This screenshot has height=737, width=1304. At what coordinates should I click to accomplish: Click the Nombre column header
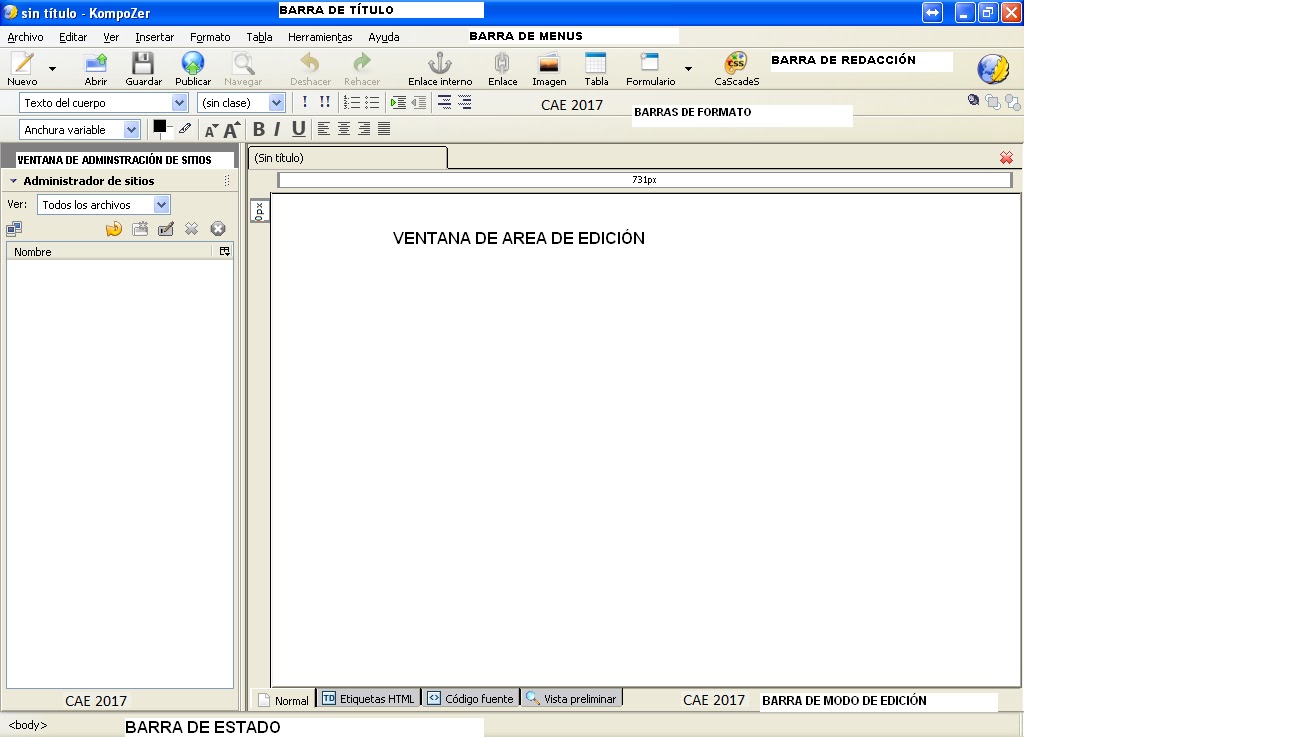point(111,251)
